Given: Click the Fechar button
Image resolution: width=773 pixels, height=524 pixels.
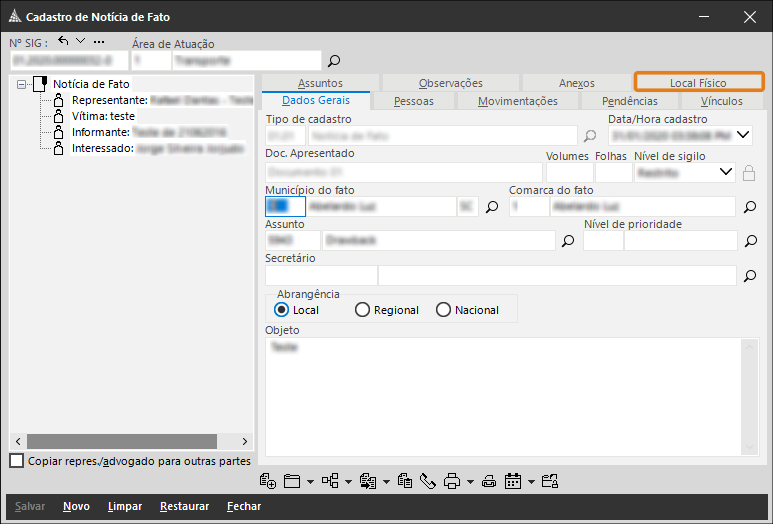Looking at the screenshot, I should [244, 506].
